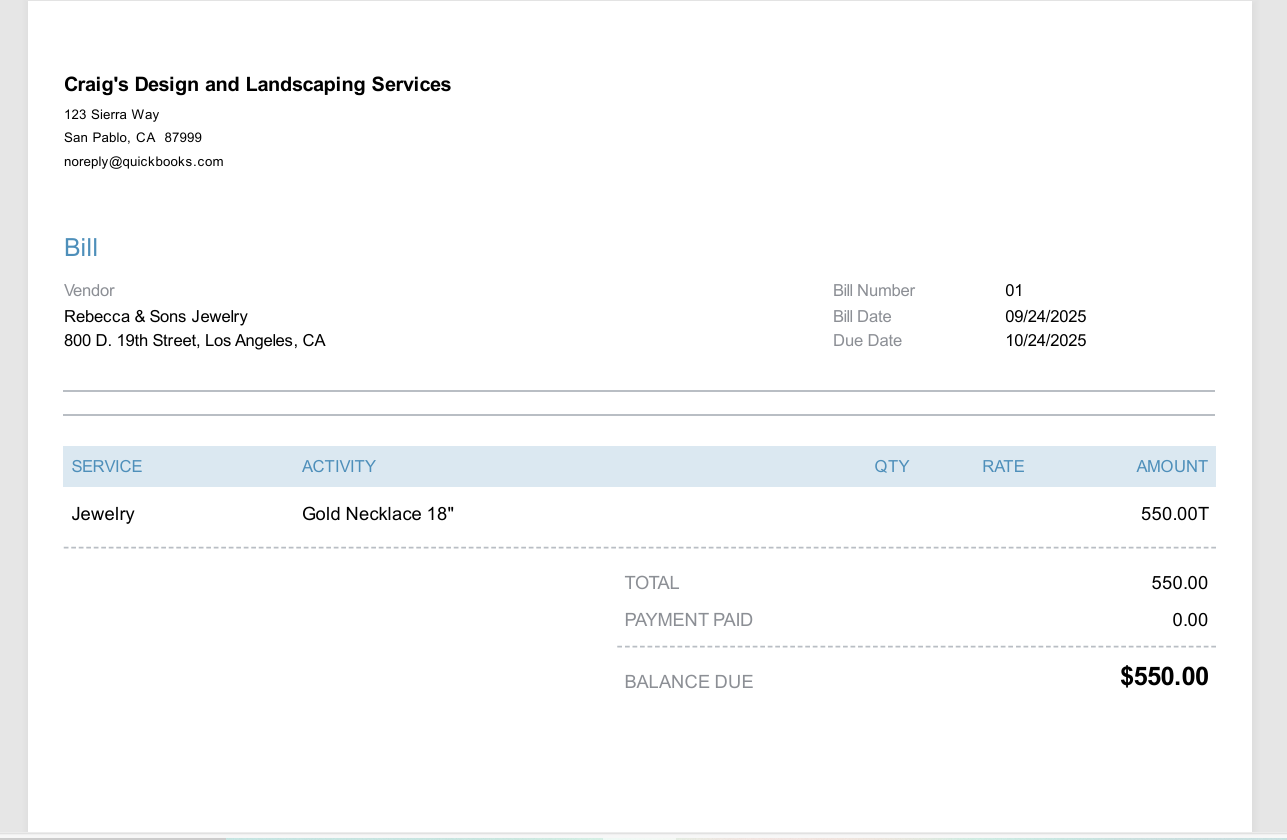Click the line item amount 550.00T

[x=1174, y=515]
